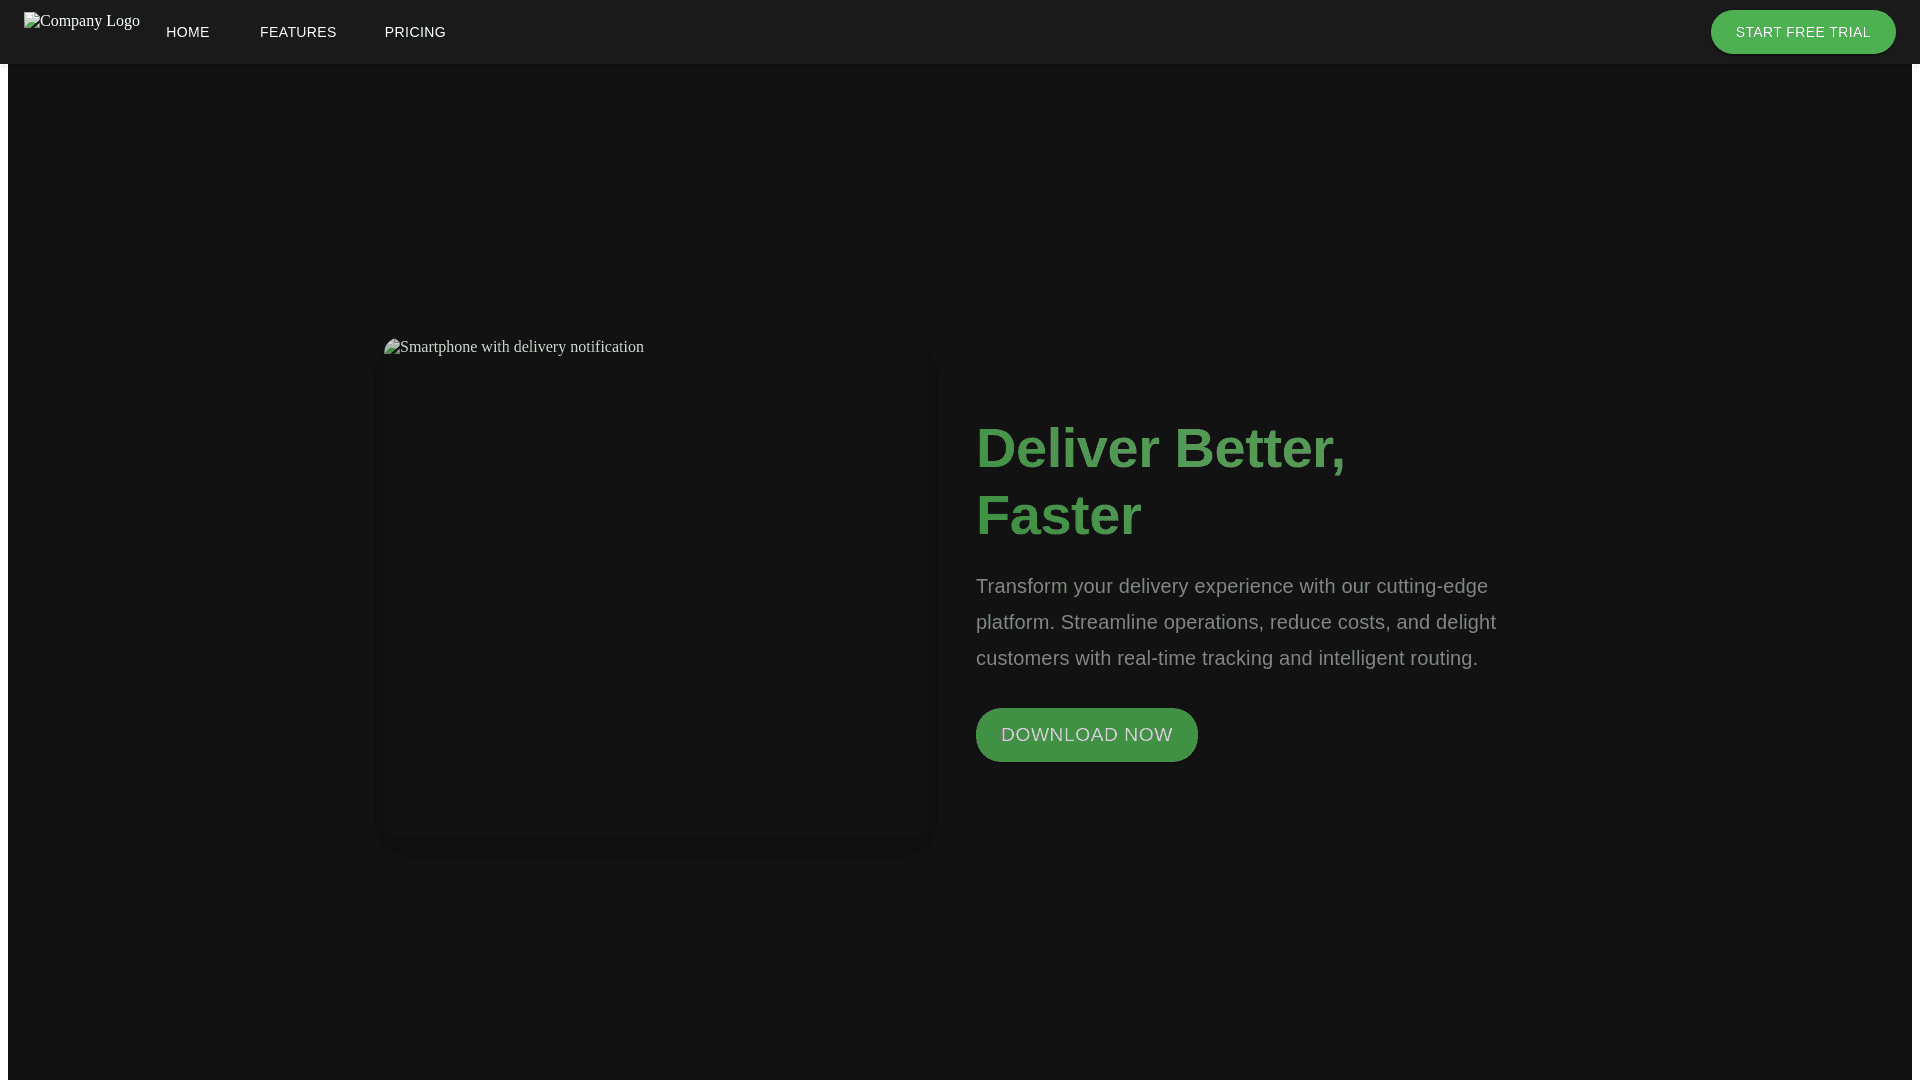Click the word 'Faster' in the heading
The image size is (1920, 1080).
1058,516
